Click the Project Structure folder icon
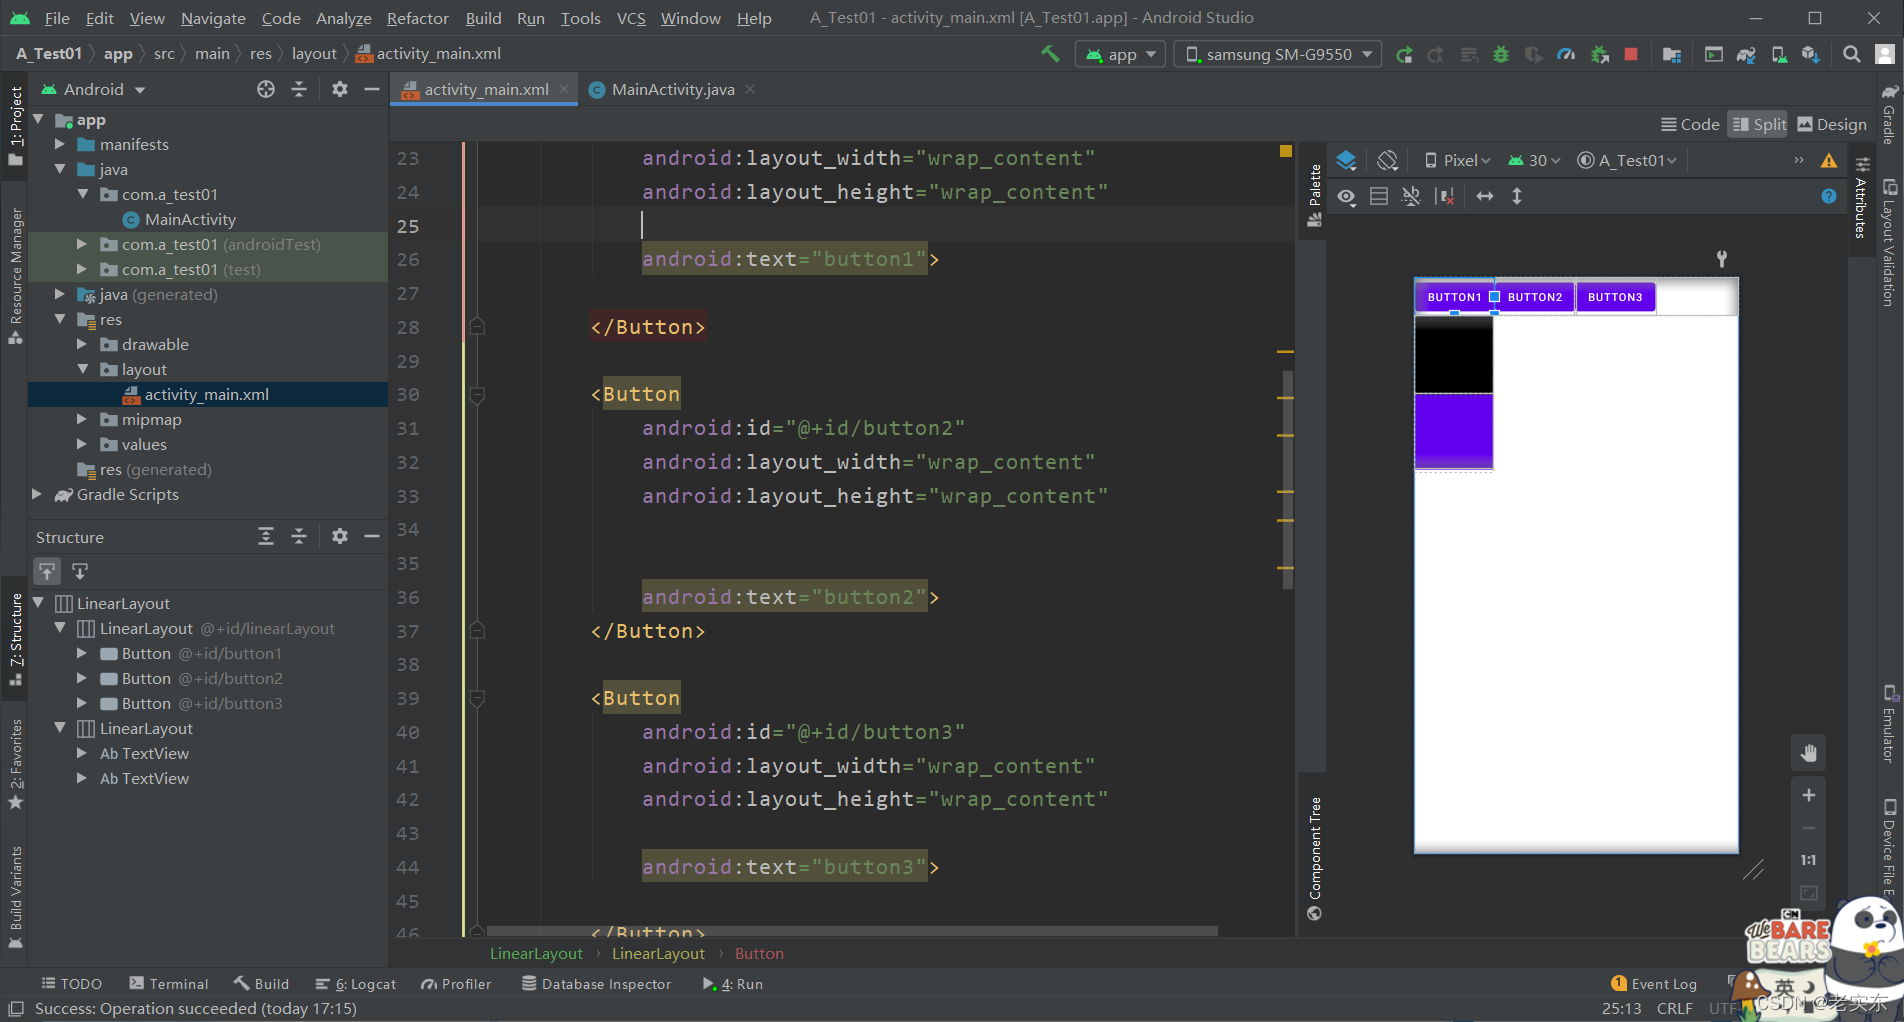This screenshot has height=1022, width=1904. [x=1672, y=54]
